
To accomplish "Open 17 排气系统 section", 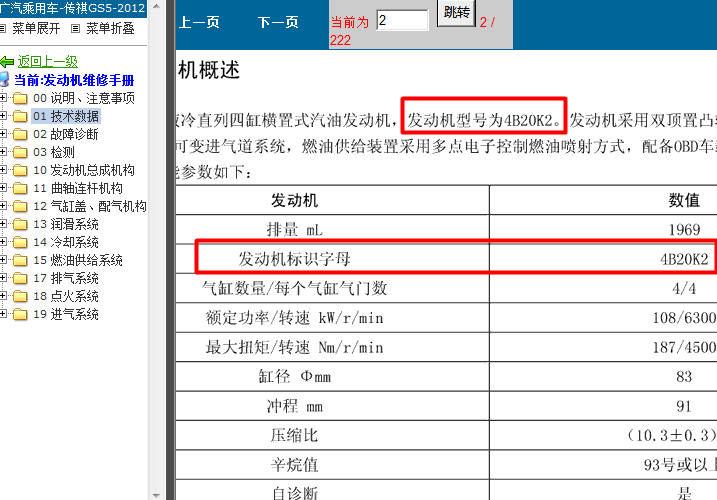I will 66,278.
